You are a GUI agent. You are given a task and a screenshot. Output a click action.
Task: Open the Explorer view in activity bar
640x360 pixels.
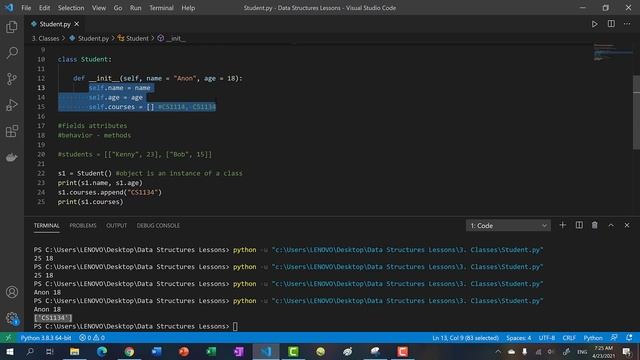[x=12, y=27]
